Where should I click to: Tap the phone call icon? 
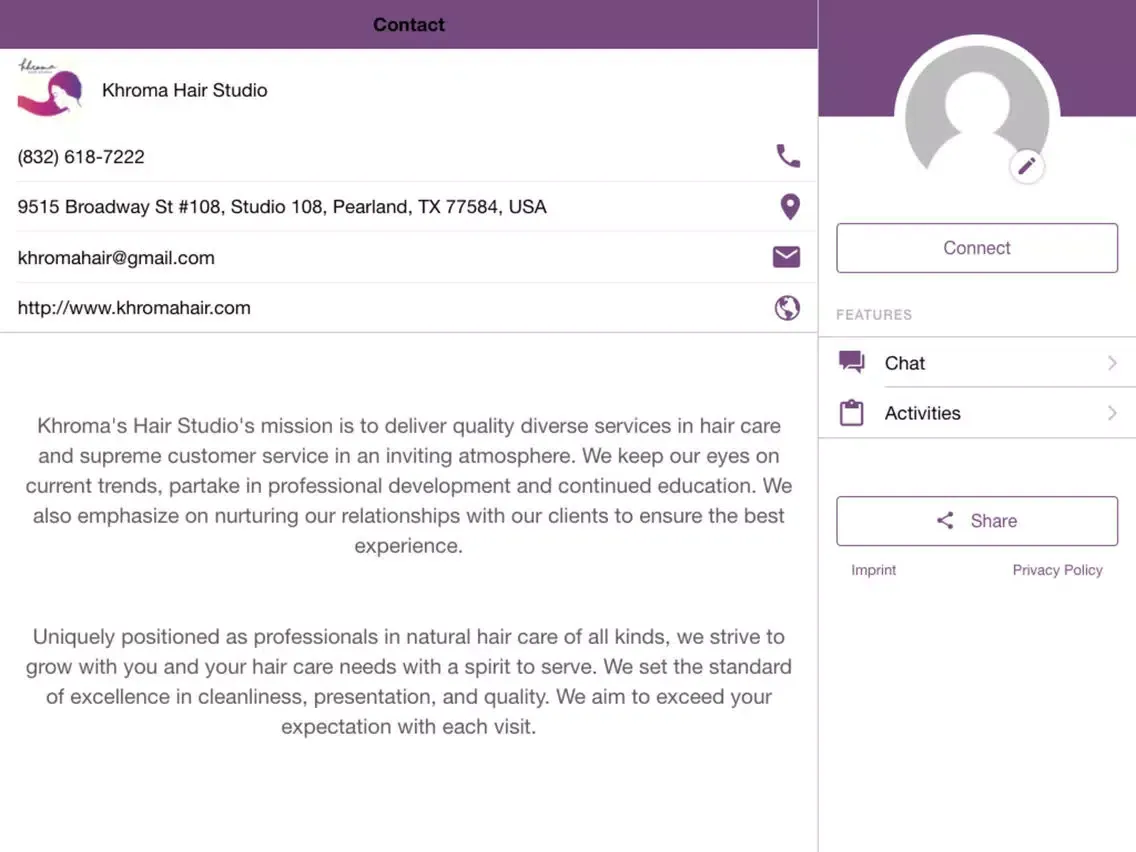pyautogui.click(x=788, y=156)
